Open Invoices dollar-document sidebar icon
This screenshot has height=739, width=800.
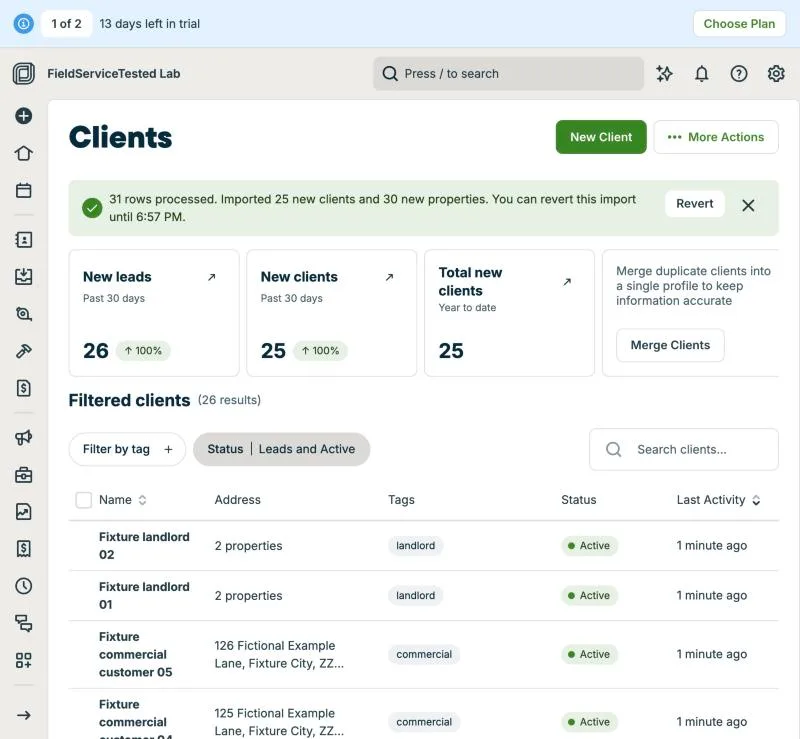point(23,388)
